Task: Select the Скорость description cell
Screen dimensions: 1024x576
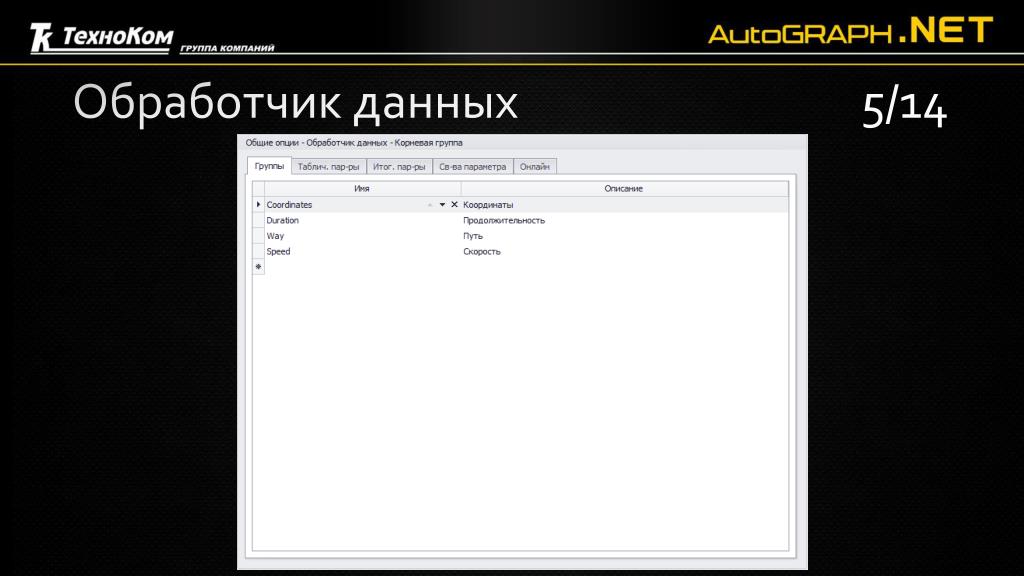Action: click(x=625, y=251)
